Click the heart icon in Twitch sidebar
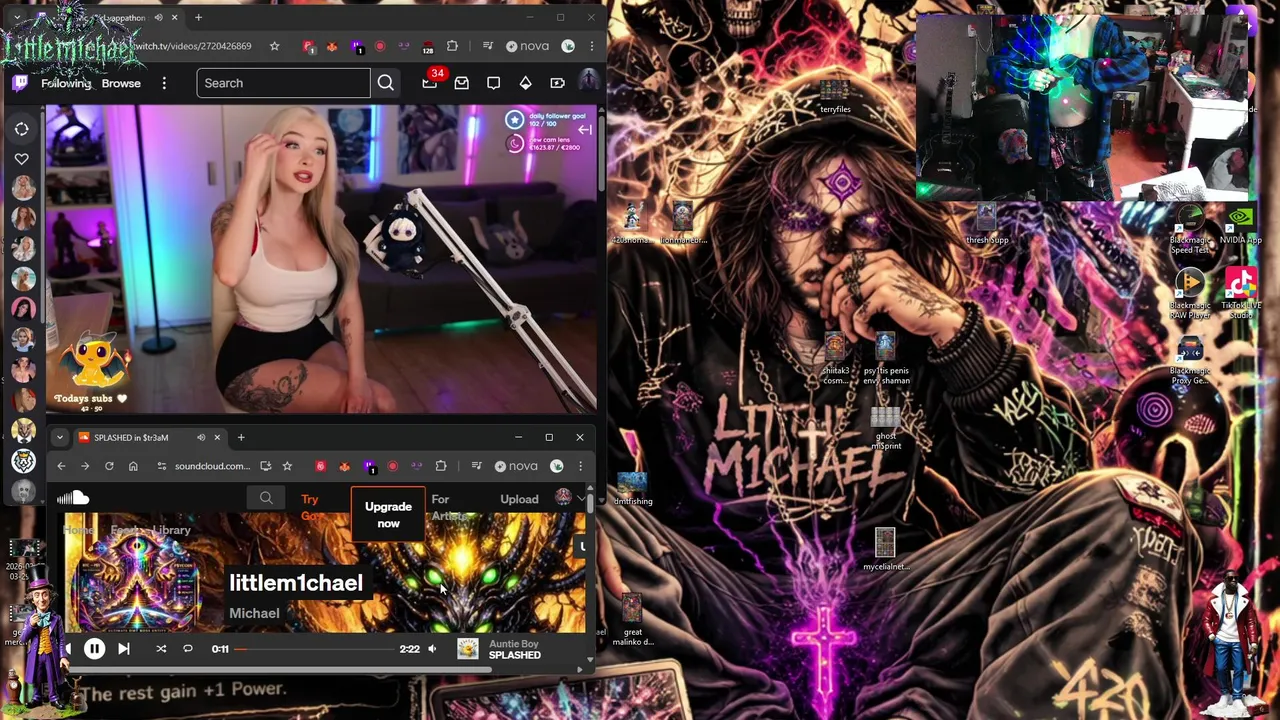Screen dimensions: 1280x720 [x=21, y=159]
